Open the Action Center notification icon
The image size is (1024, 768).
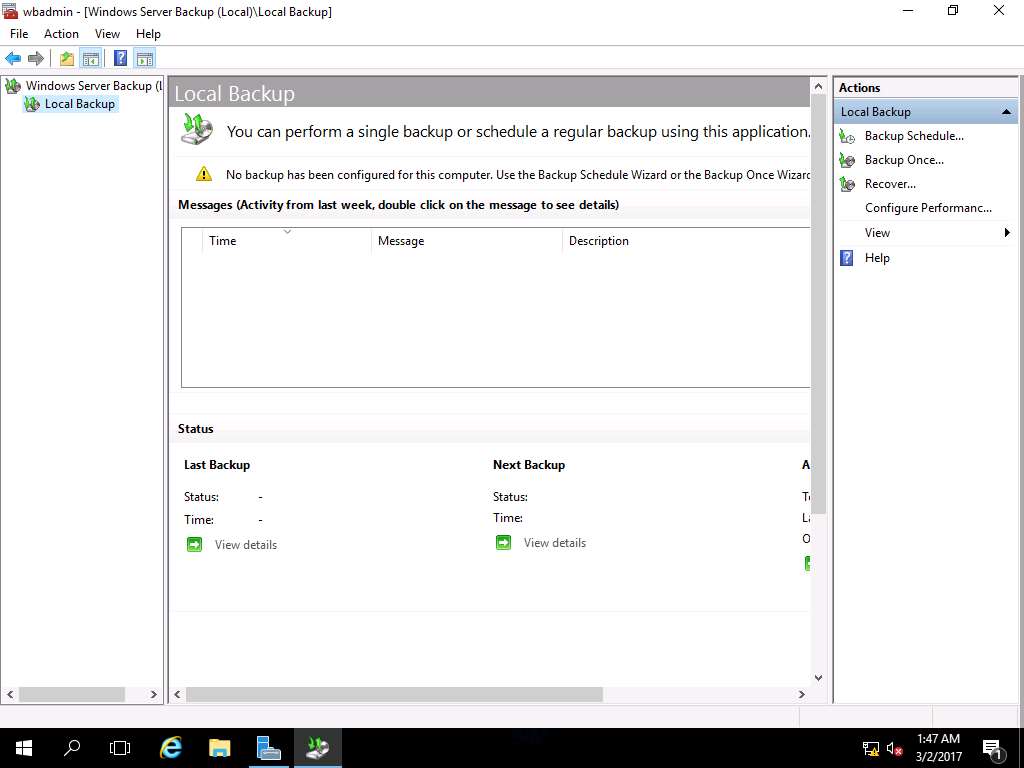(x=993, y=749)
